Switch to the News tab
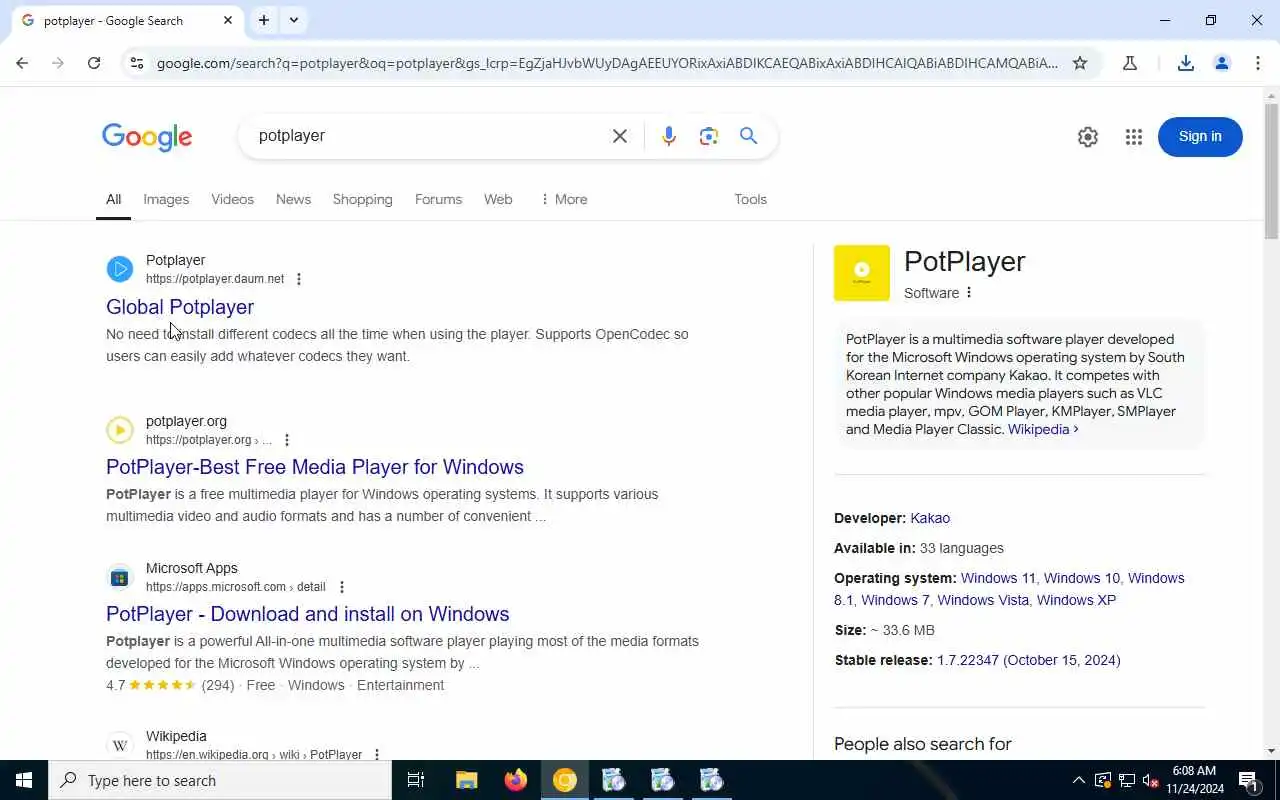Viewport: 1280px width, 800px height. coord(293,199)
